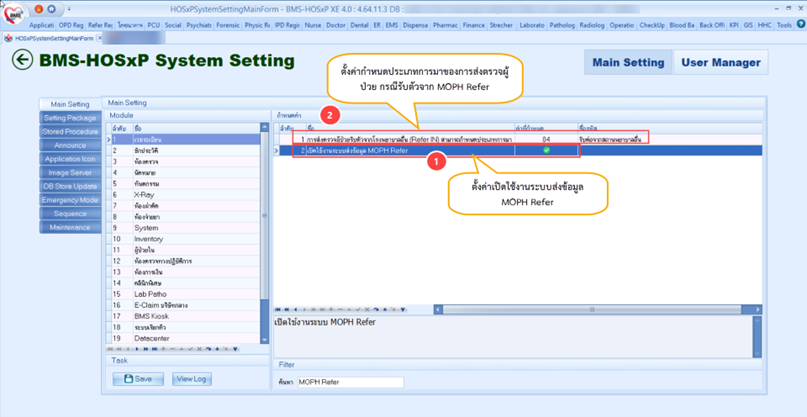Viewport: 807px width, 417px height.
Task: Close the HOSxPSystemSettingMainForm document tab
Action: pos(99,38)
